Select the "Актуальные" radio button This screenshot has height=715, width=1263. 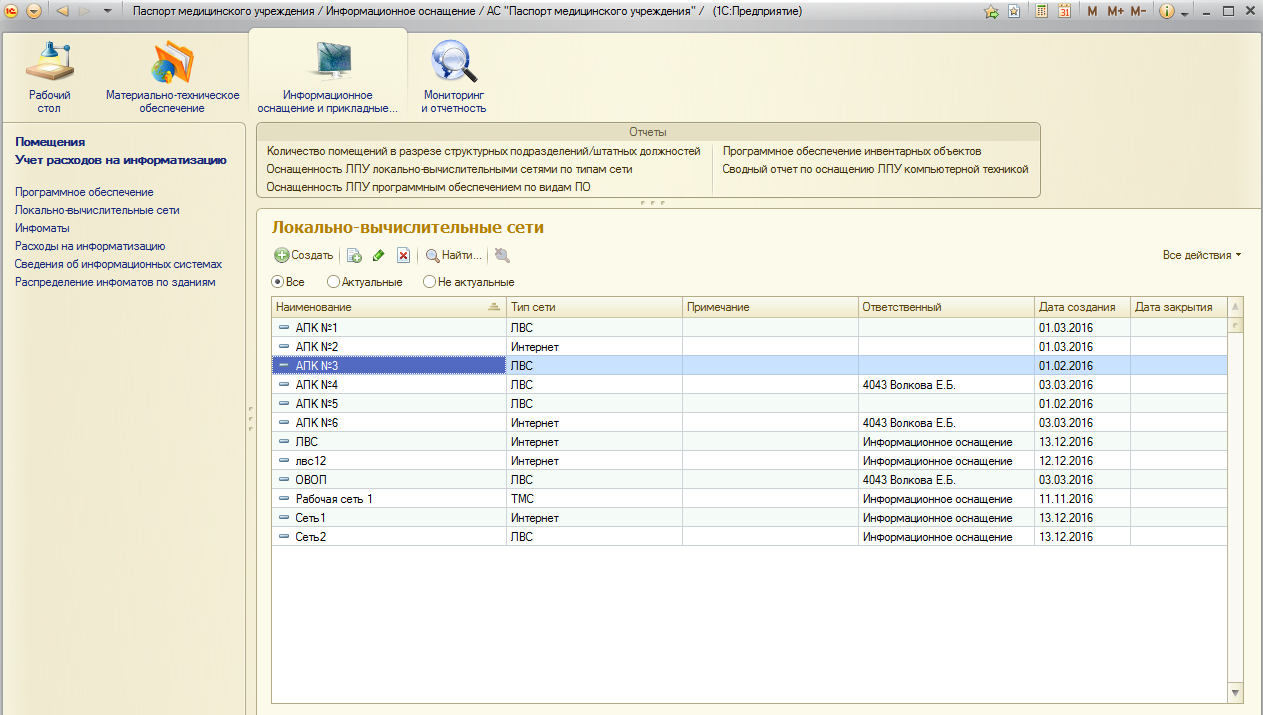334,282
